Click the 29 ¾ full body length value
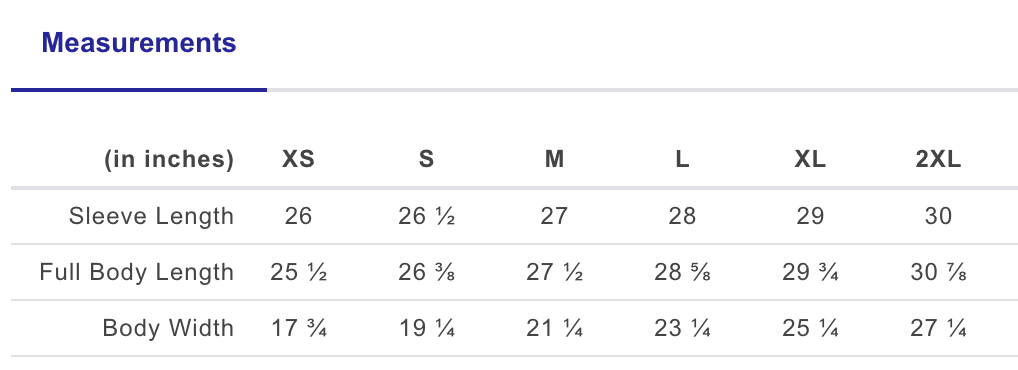 tap(810, 272)
